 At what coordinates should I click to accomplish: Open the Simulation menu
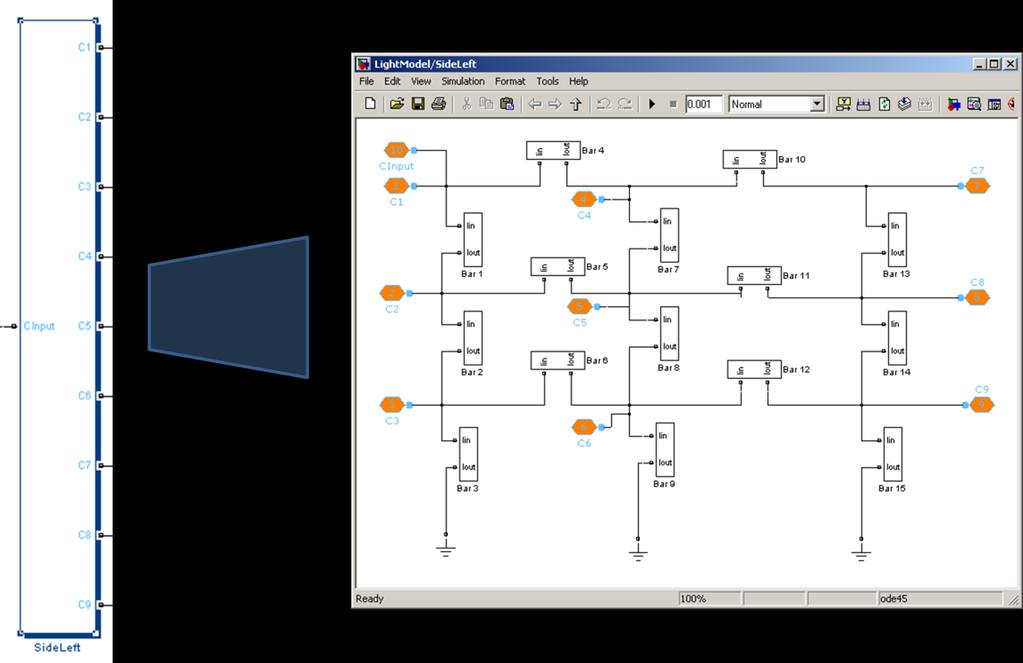pyautogui.click(x=463, y=81)
